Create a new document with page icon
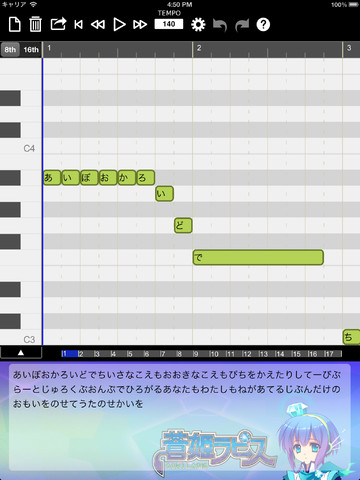The width and height of the screenshot is (360, 480). coord(15,25)
